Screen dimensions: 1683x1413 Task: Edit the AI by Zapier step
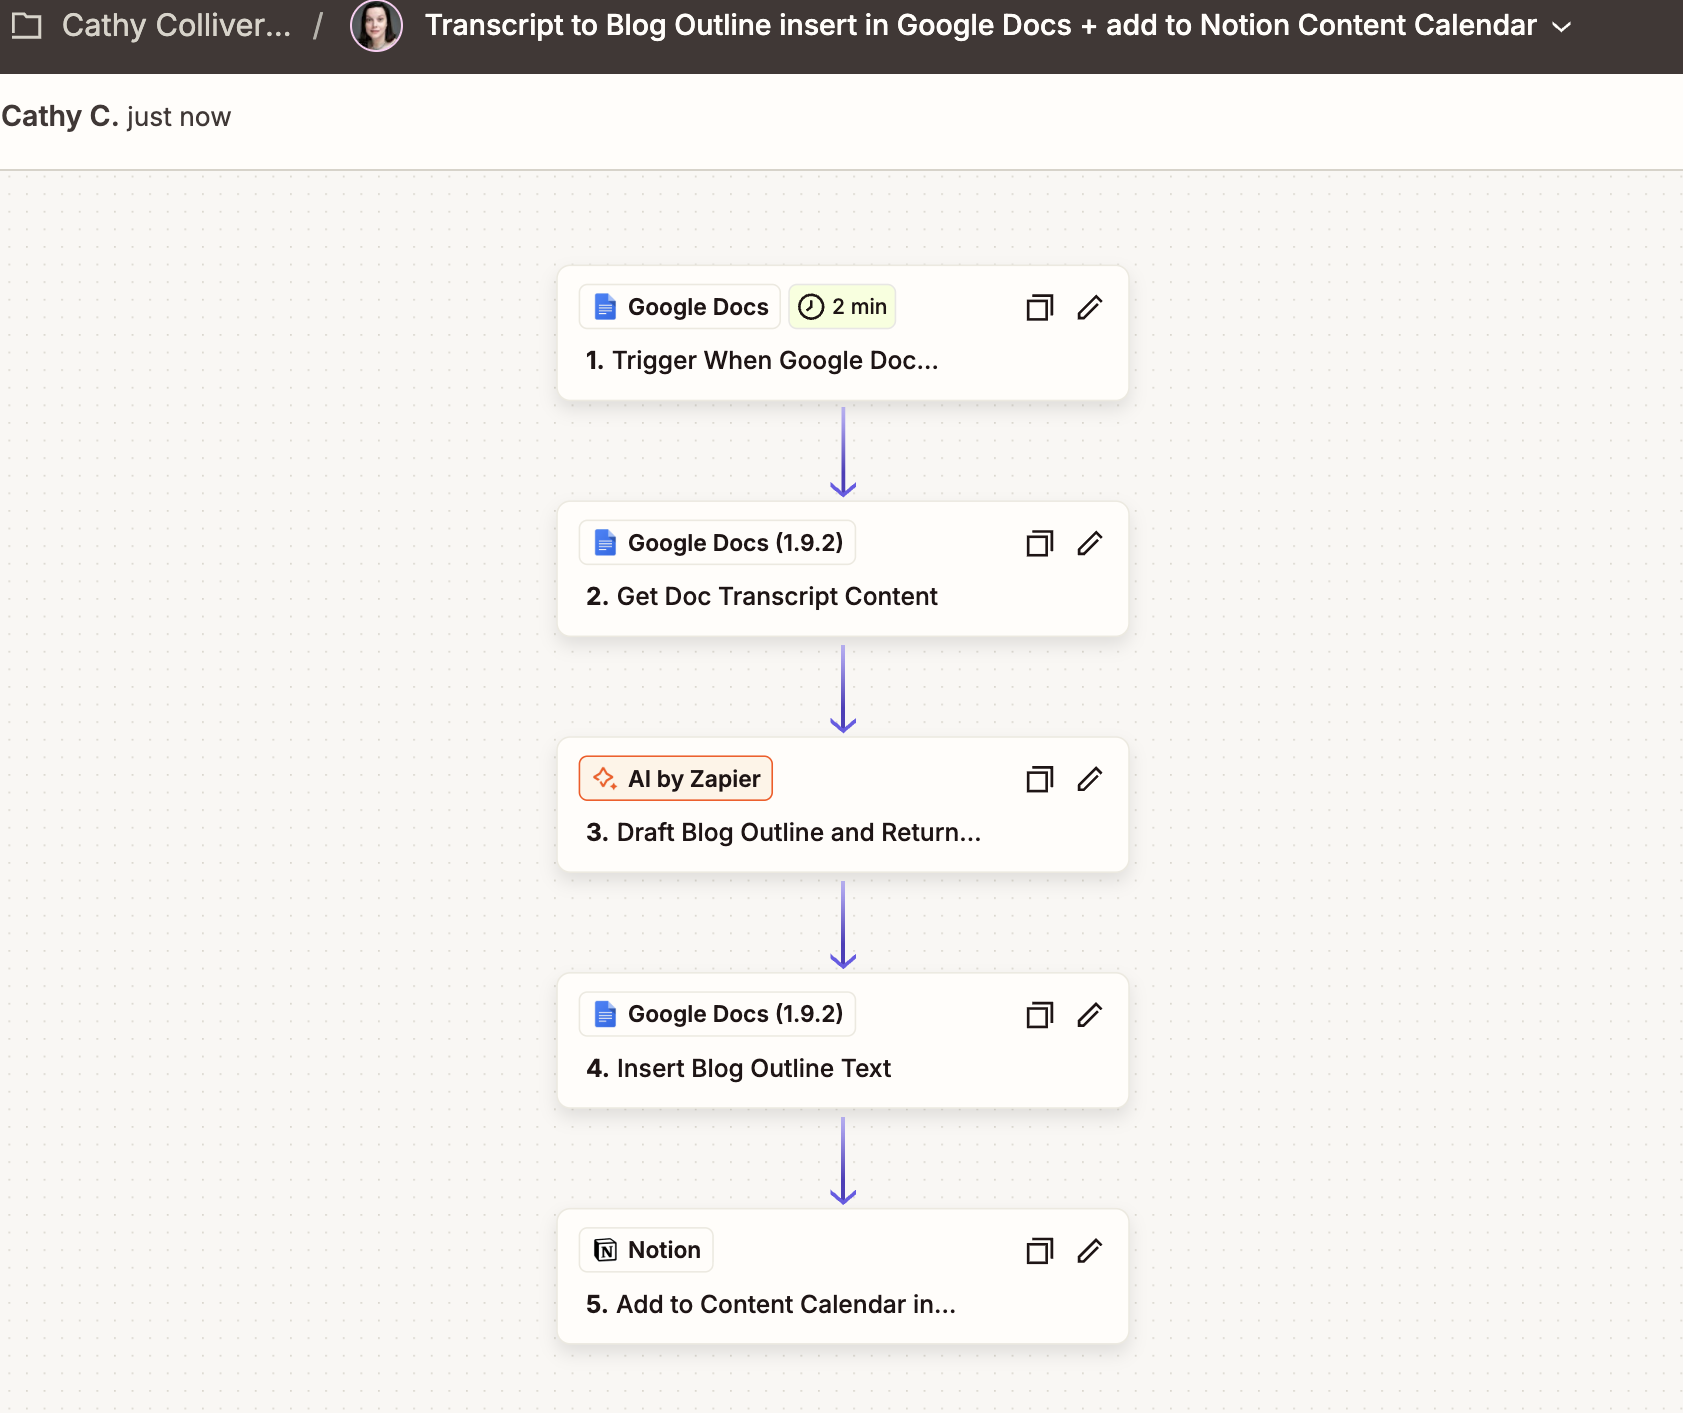1089,779
